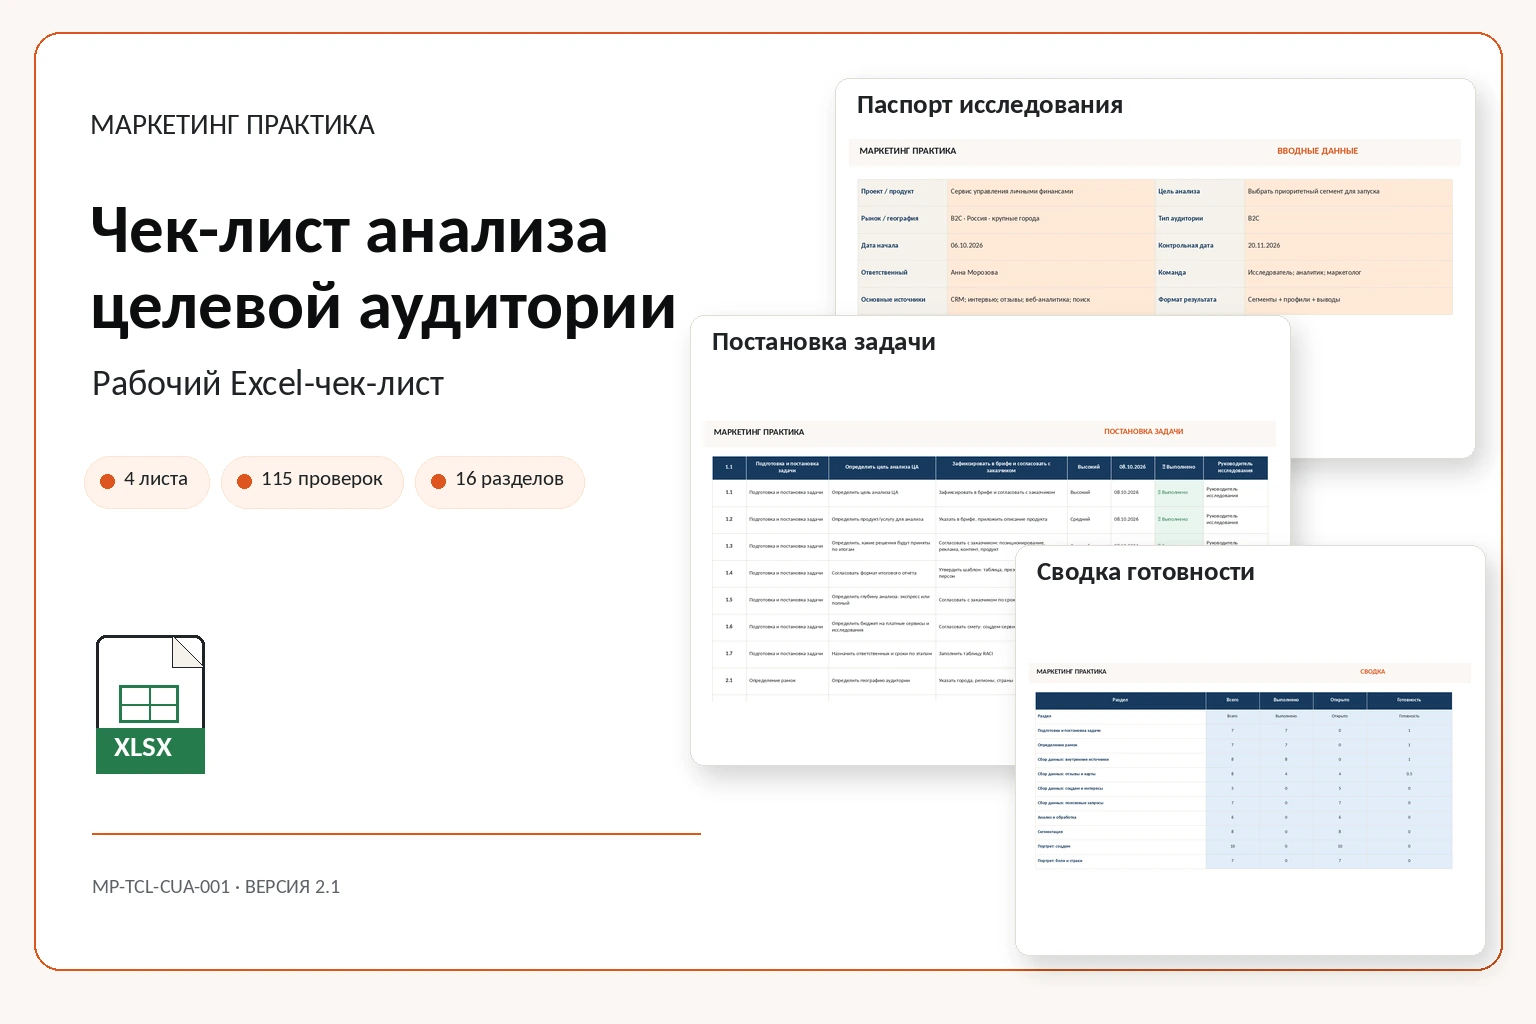Click 'Цель анализа' label in Паспорт card
Screen dimensions: 1536x1024
(x=1178, y=191)
